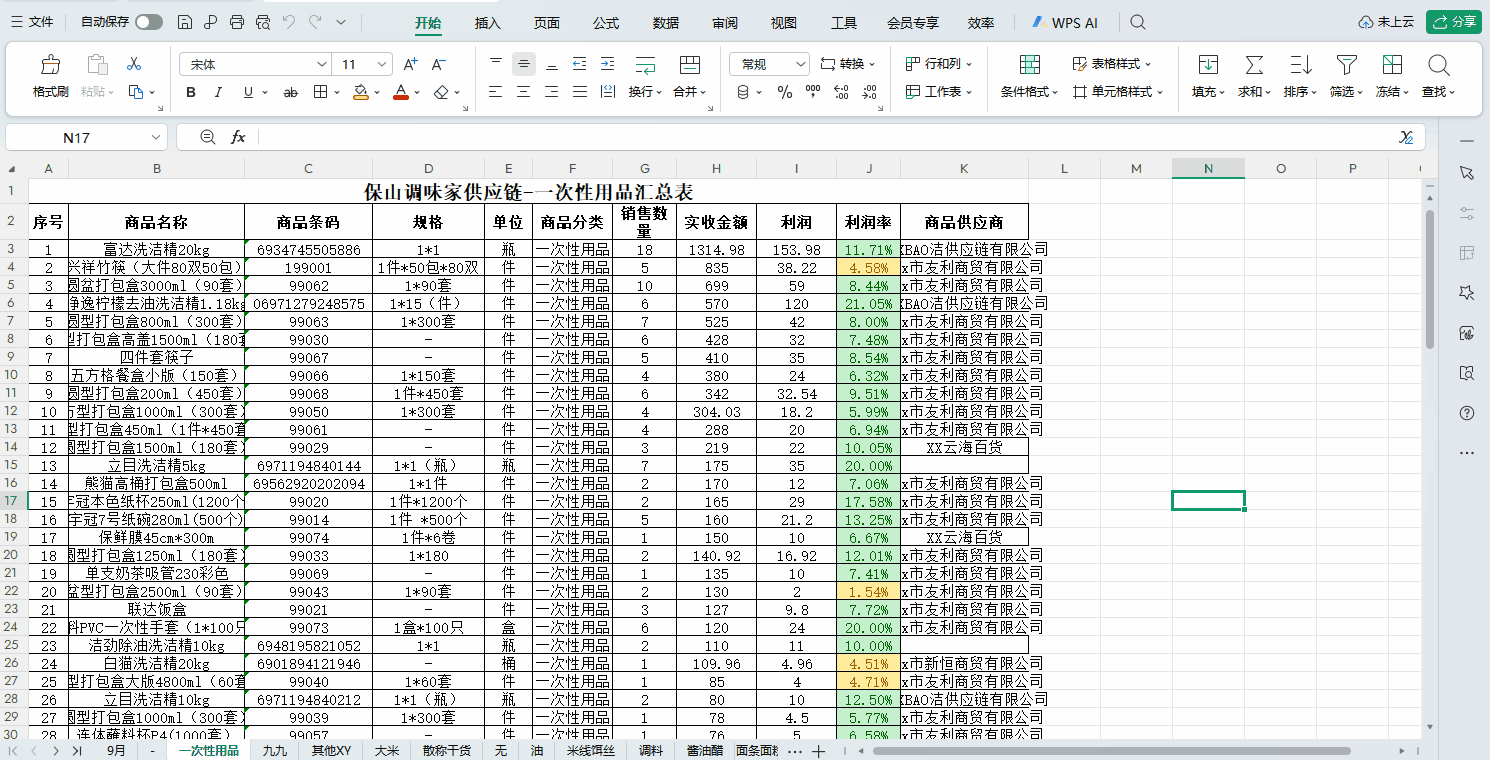
Task: Click the decrease font size icon
Action: pos(438,64)
